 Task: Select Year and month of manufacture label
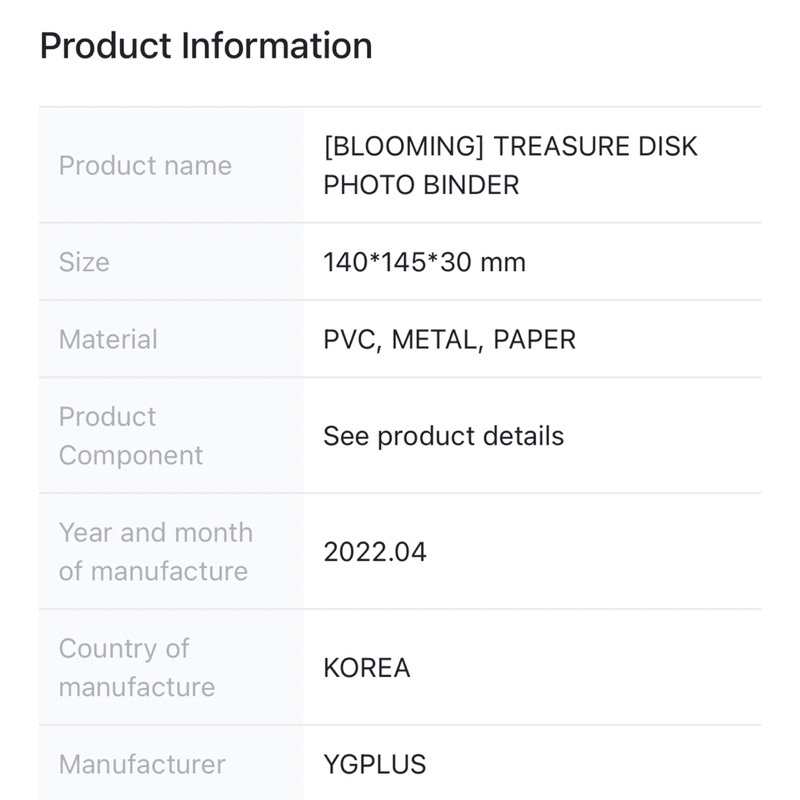(x=155, y=552)
